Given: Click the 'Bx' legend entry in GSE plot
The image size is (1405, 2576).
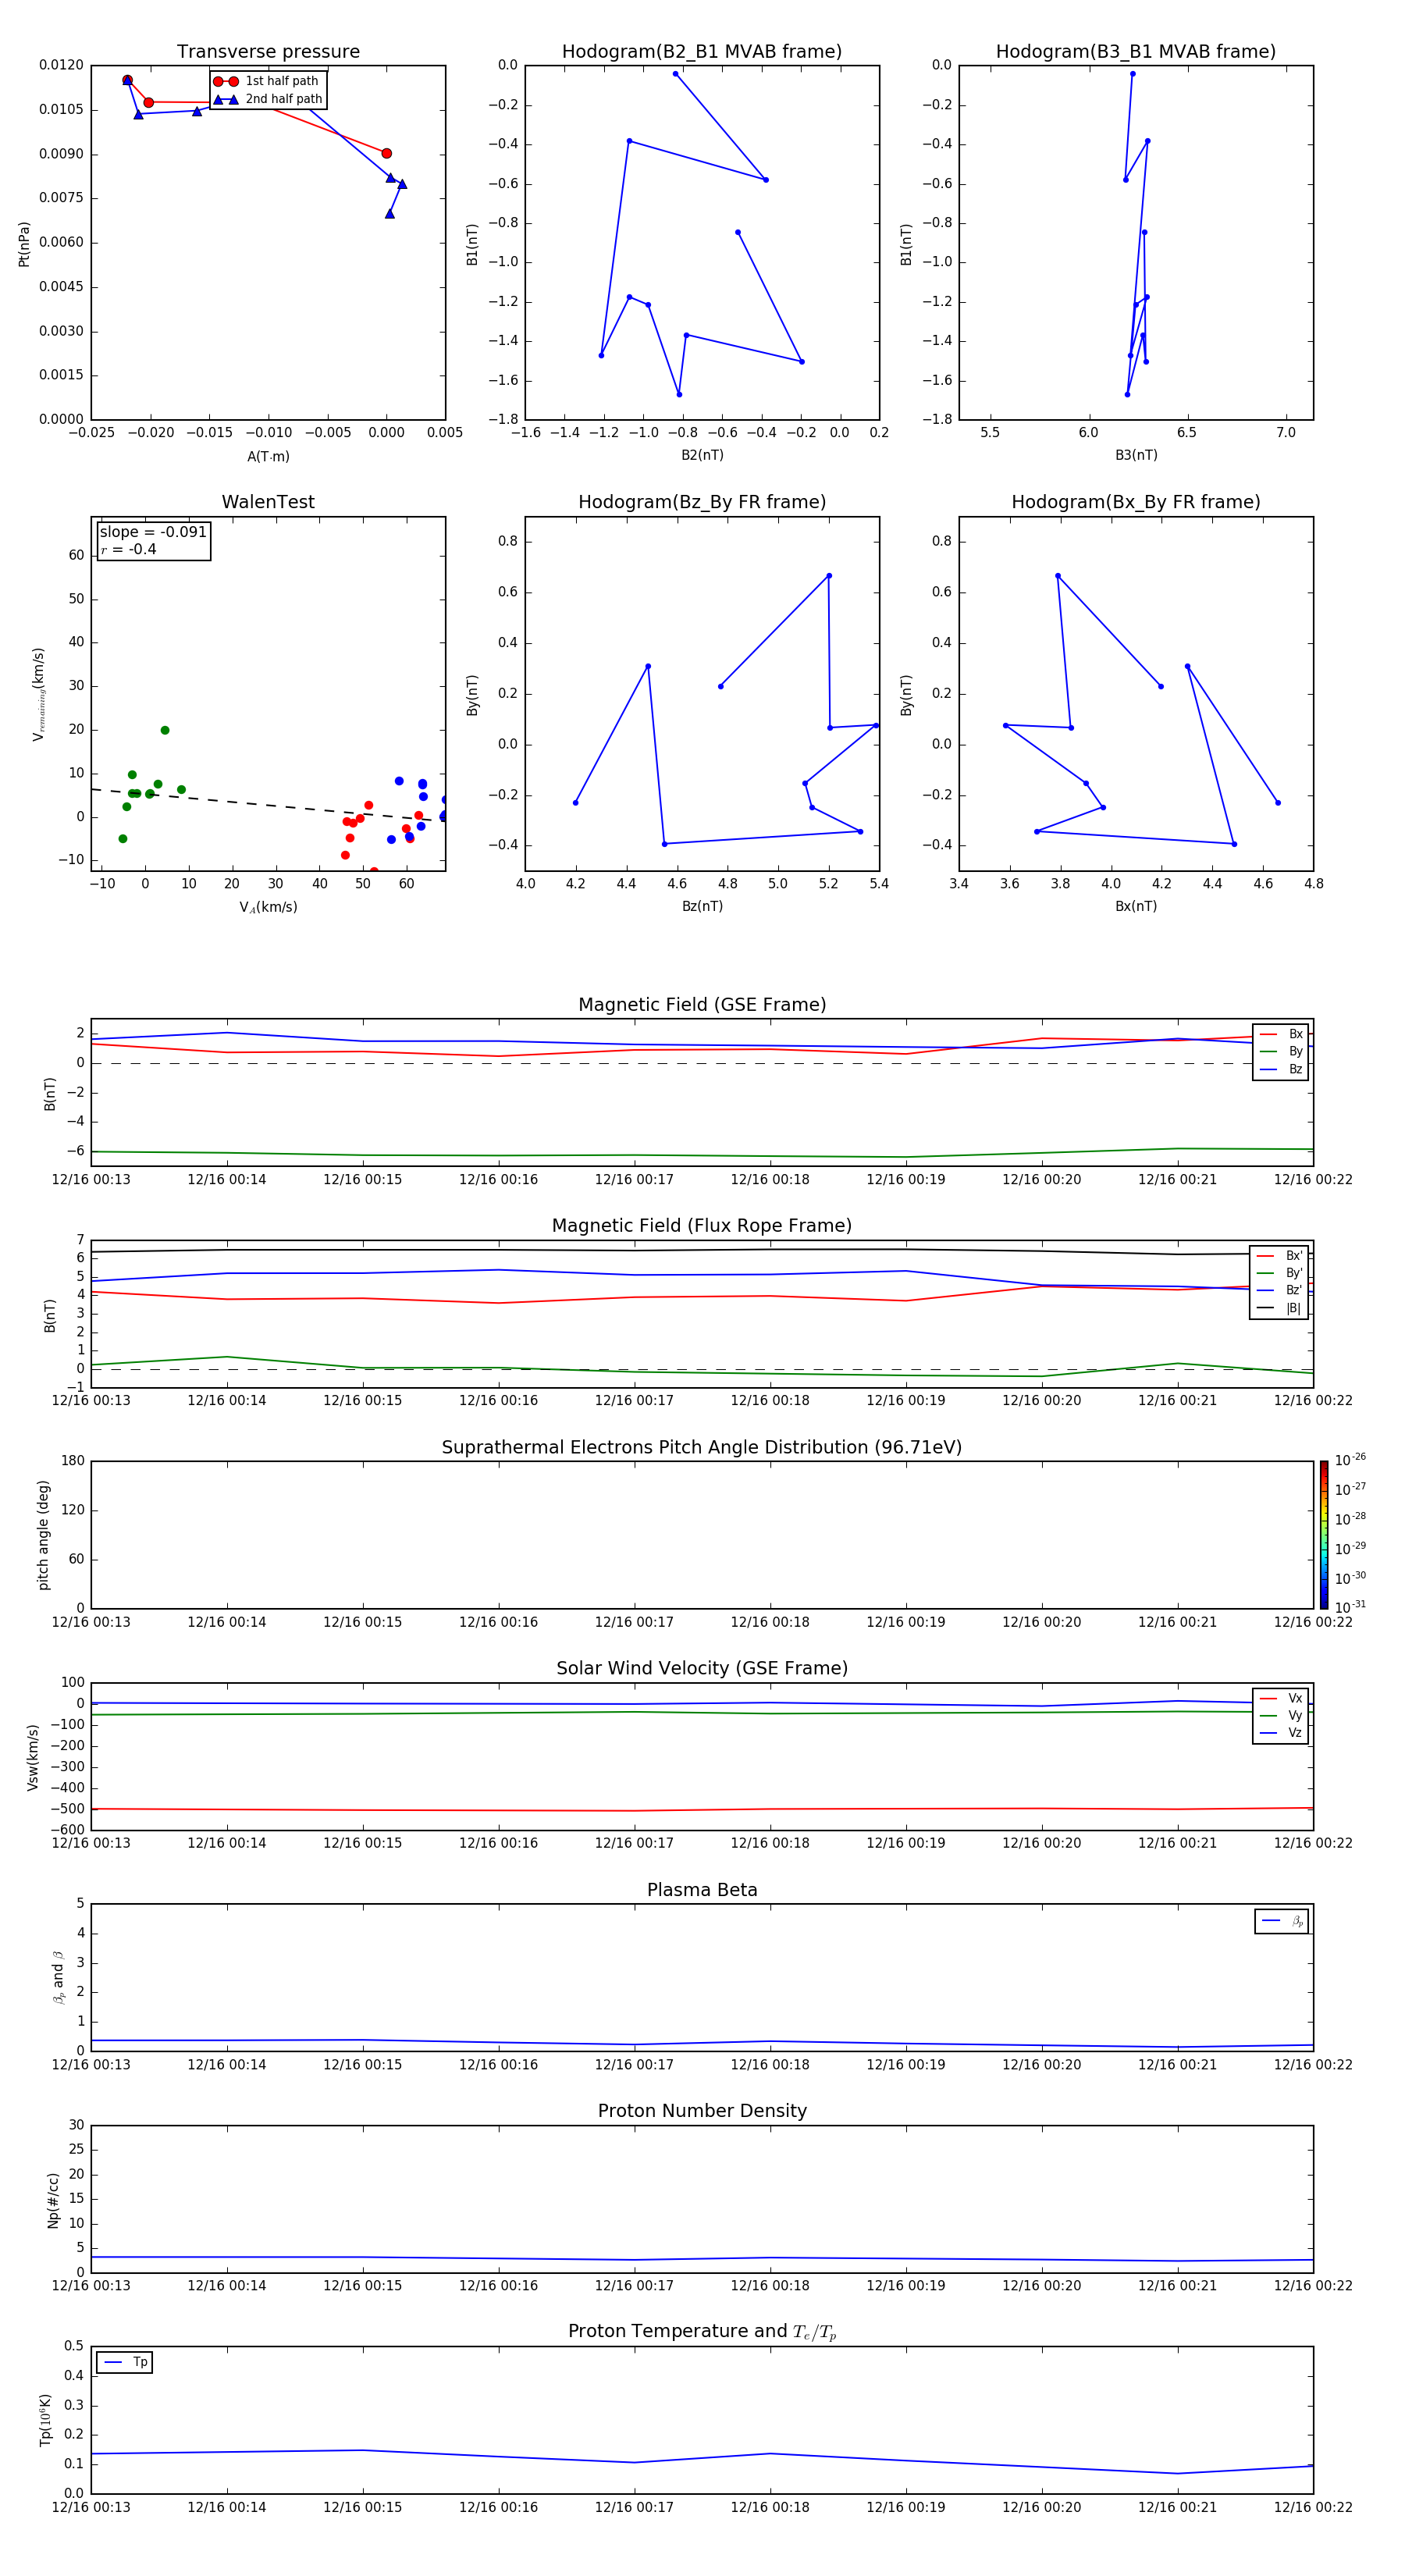Looking at the screenshot, I should click(1281, 1034).
